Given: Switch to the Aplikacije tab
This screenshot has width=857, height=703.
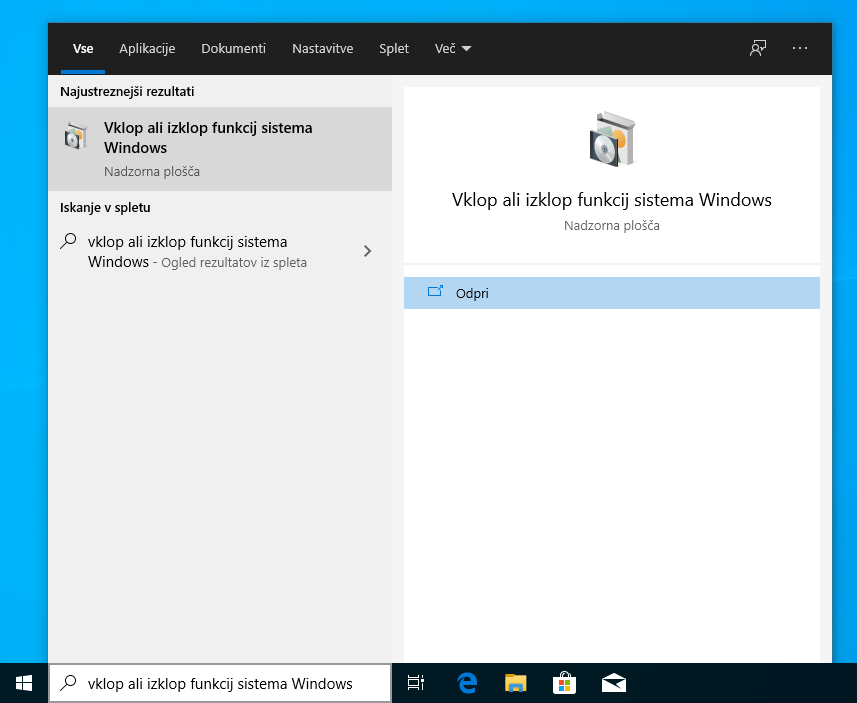Looking at the screenshot, I should (x=147, y=49).
